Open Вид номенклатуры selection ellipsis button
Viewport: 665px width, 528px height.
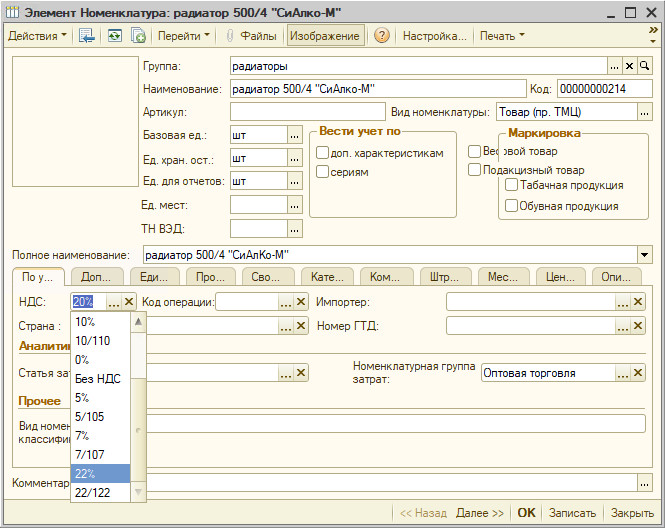644,112
